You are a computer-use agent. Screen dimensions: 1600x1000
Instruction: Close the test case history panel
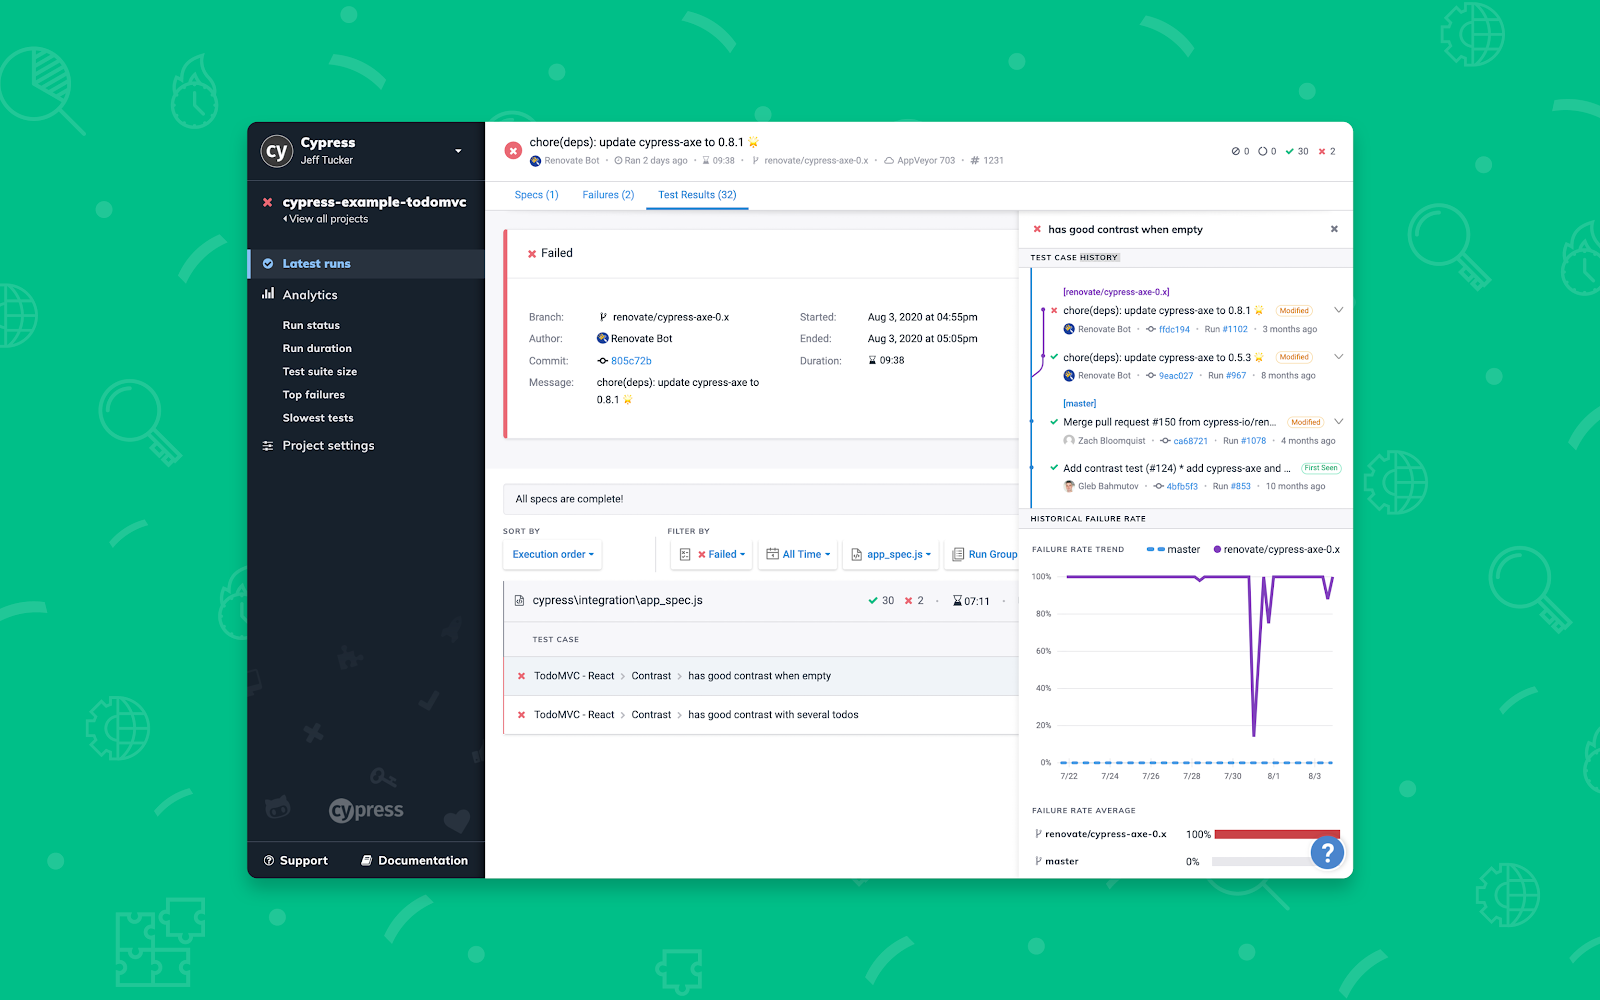(x=1334, y=229)
